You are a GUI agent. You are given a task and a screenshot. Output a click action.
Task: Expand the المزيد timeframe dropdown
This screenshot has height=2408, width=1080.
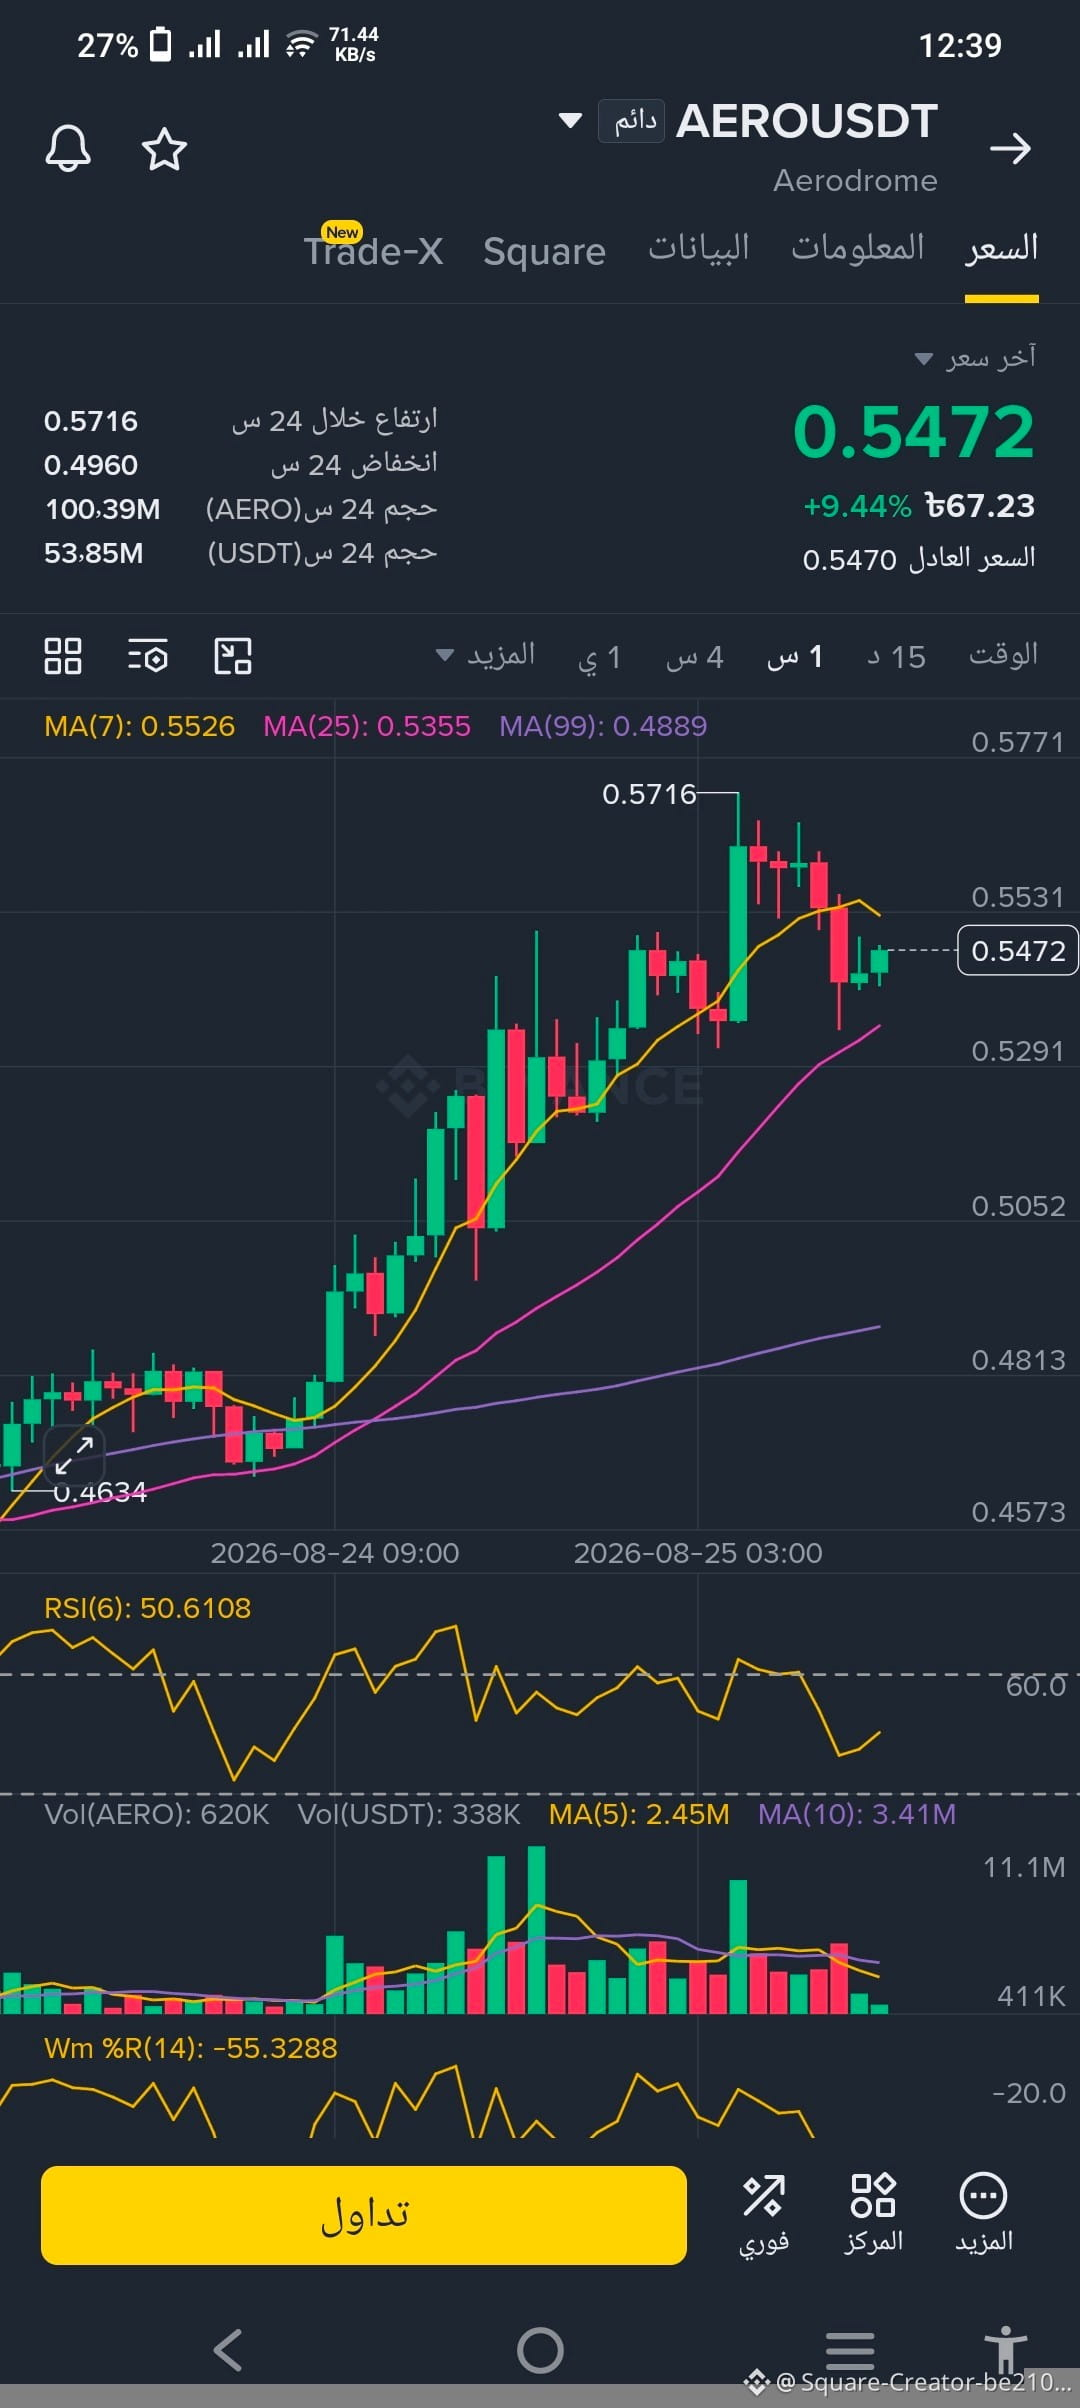coord(486,655)
